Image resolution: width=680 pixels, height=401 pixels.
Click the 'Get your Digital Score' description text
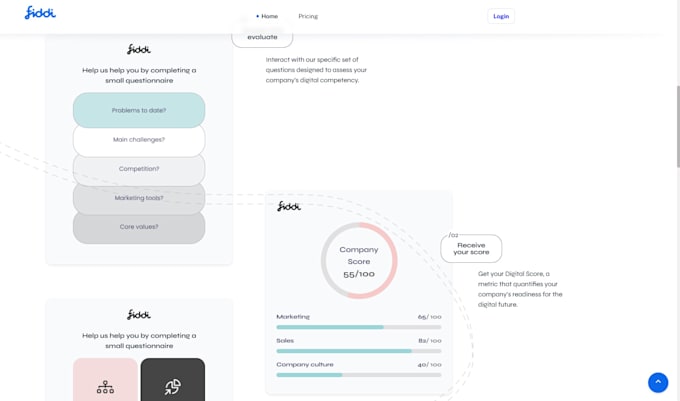pyautogui.click(x=520, y=289)
